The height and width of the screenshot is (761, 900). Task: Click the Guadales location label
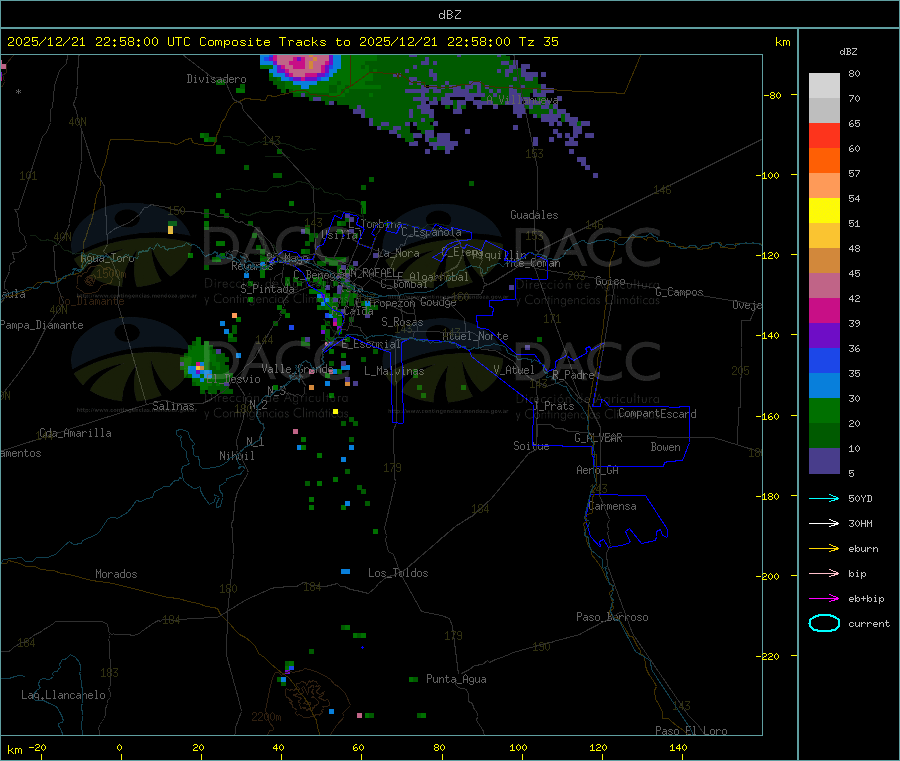(534, 215)
